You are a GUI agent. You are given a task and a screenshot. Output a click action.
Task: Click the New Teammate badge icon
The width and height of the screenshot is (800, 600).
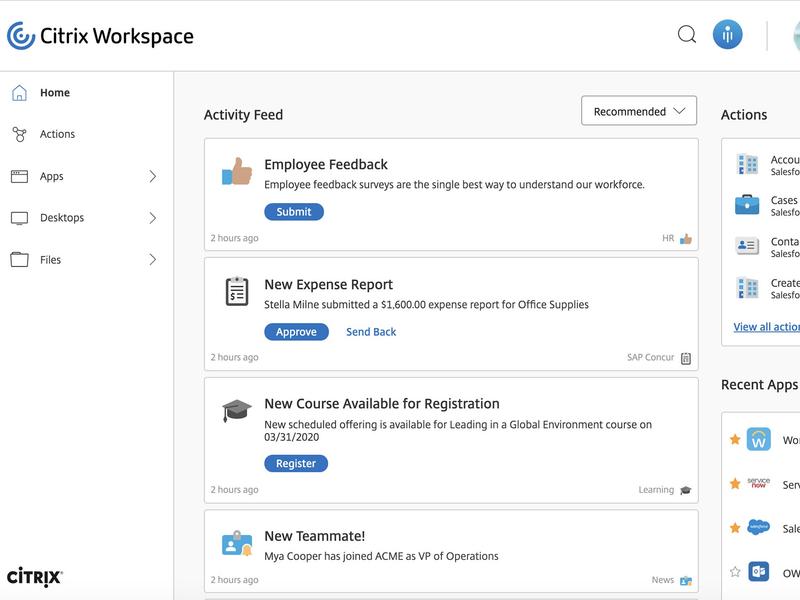click(x=237, y=544)
